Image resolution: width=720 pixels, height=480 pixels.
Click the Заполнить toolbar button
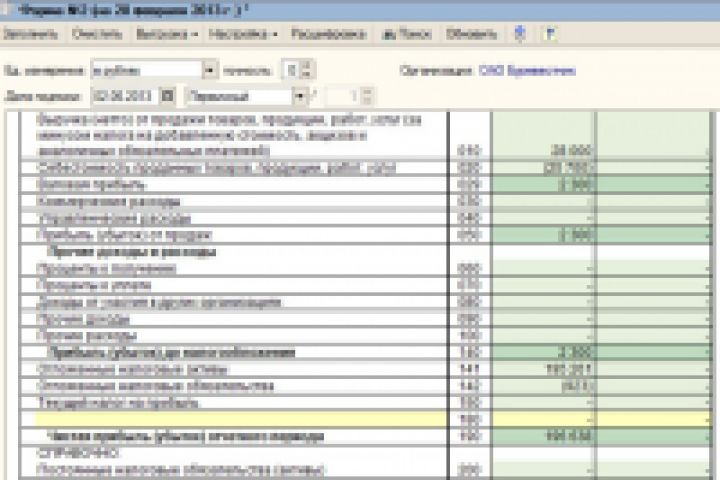[30, 34]
